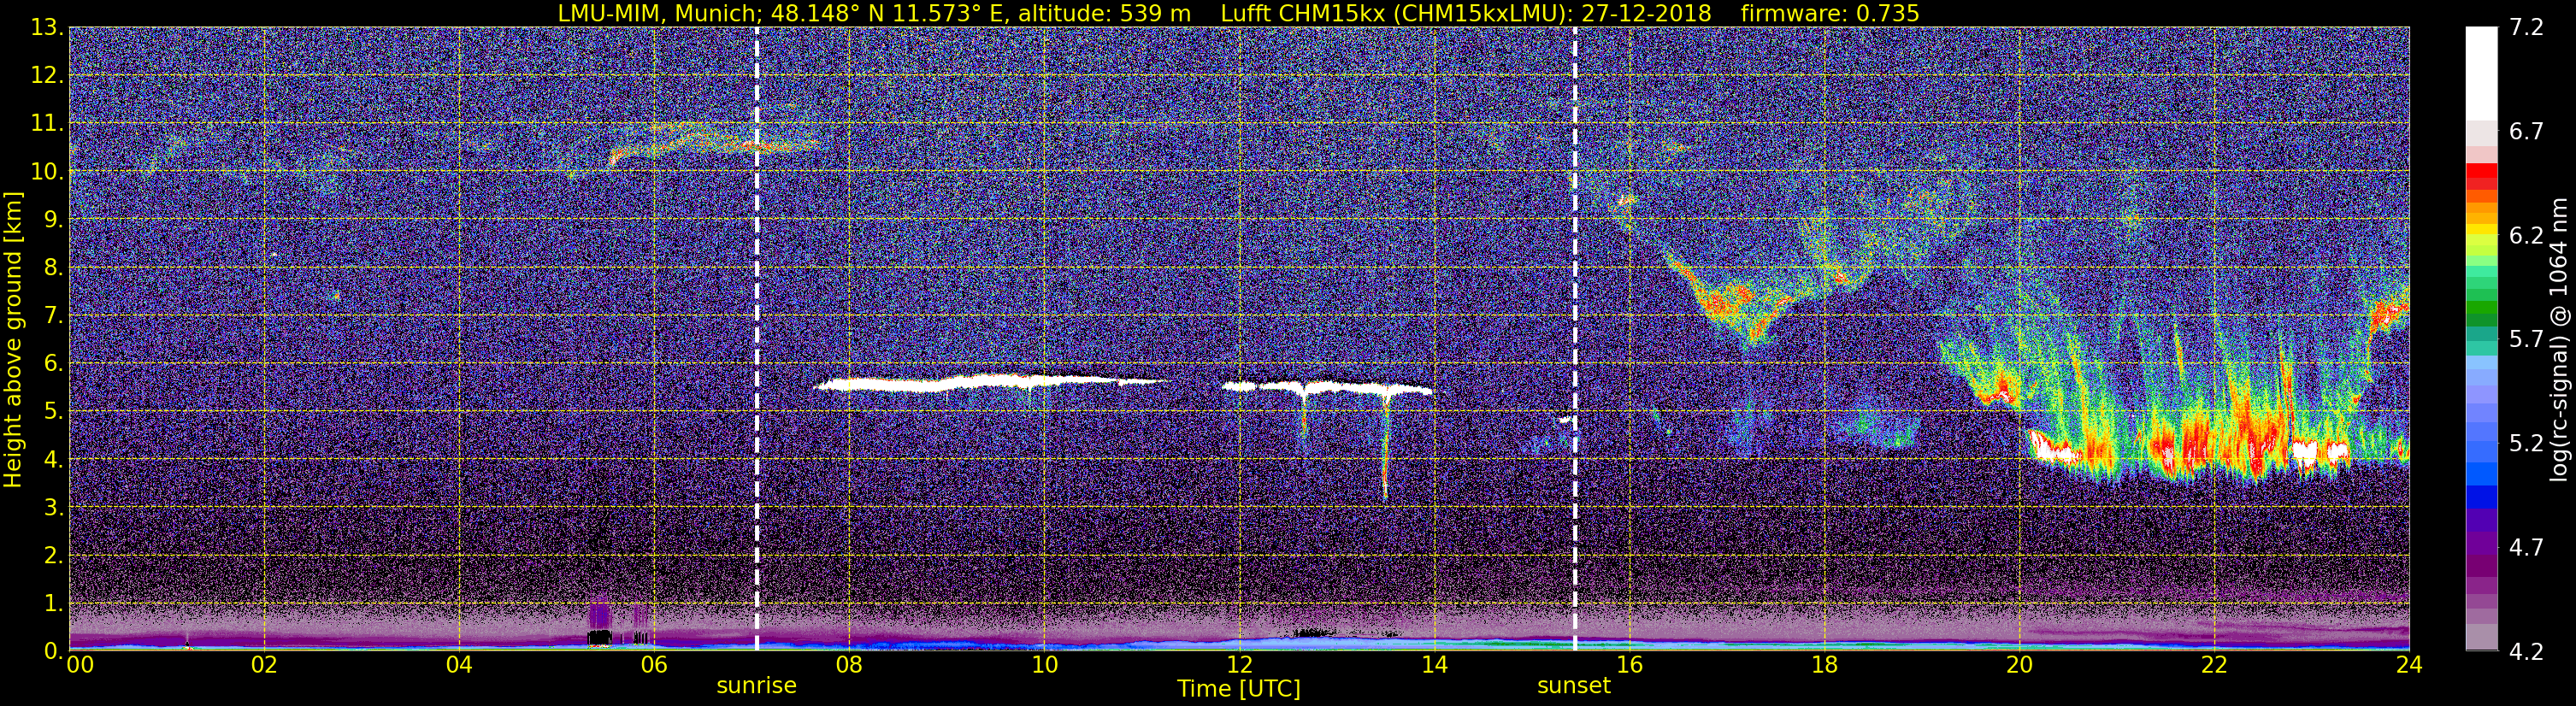Click the '5.' height tick label

53,412
